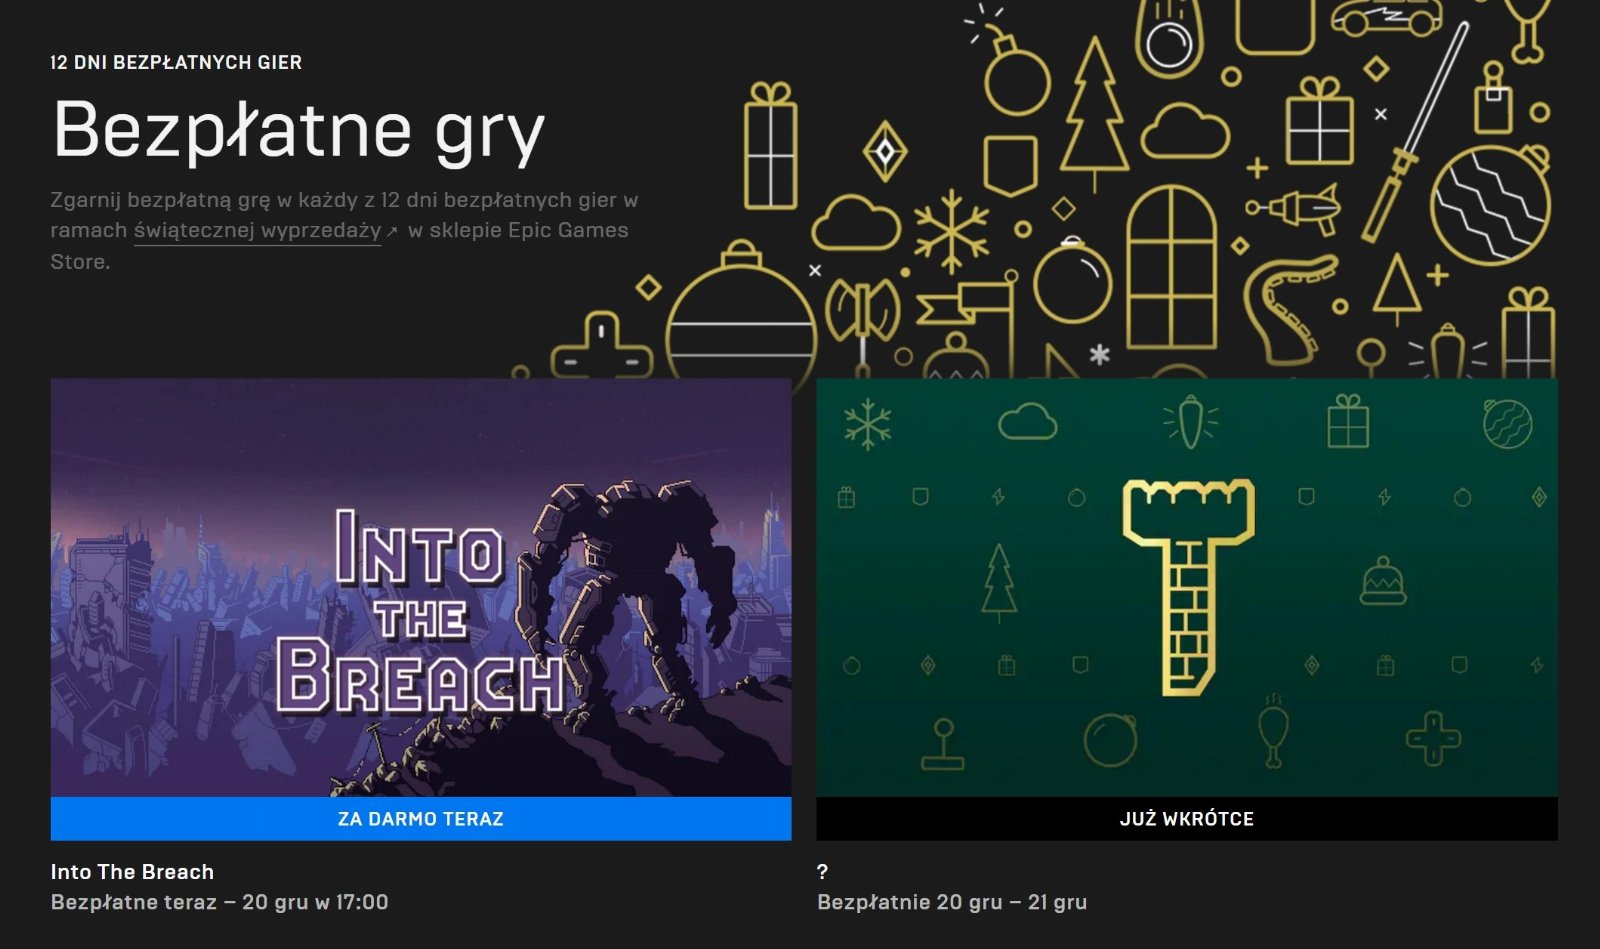Open the Into The Breach game artwork

(x=421, y=587)
